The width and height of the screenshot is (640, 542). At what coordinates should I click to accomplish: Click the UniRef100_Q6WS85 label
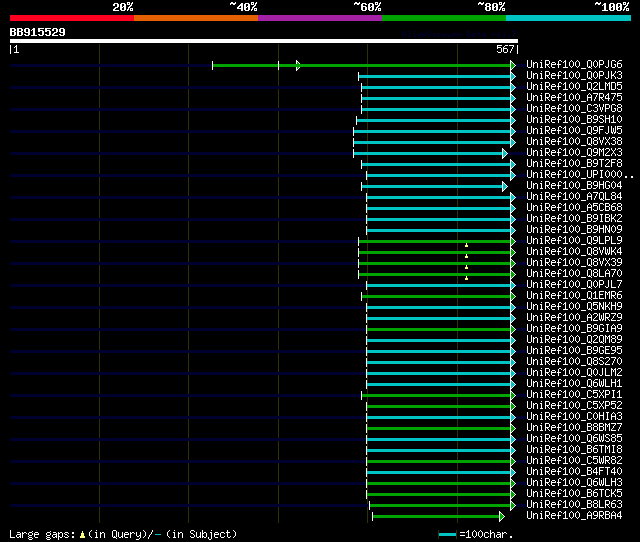pos(574,439)
